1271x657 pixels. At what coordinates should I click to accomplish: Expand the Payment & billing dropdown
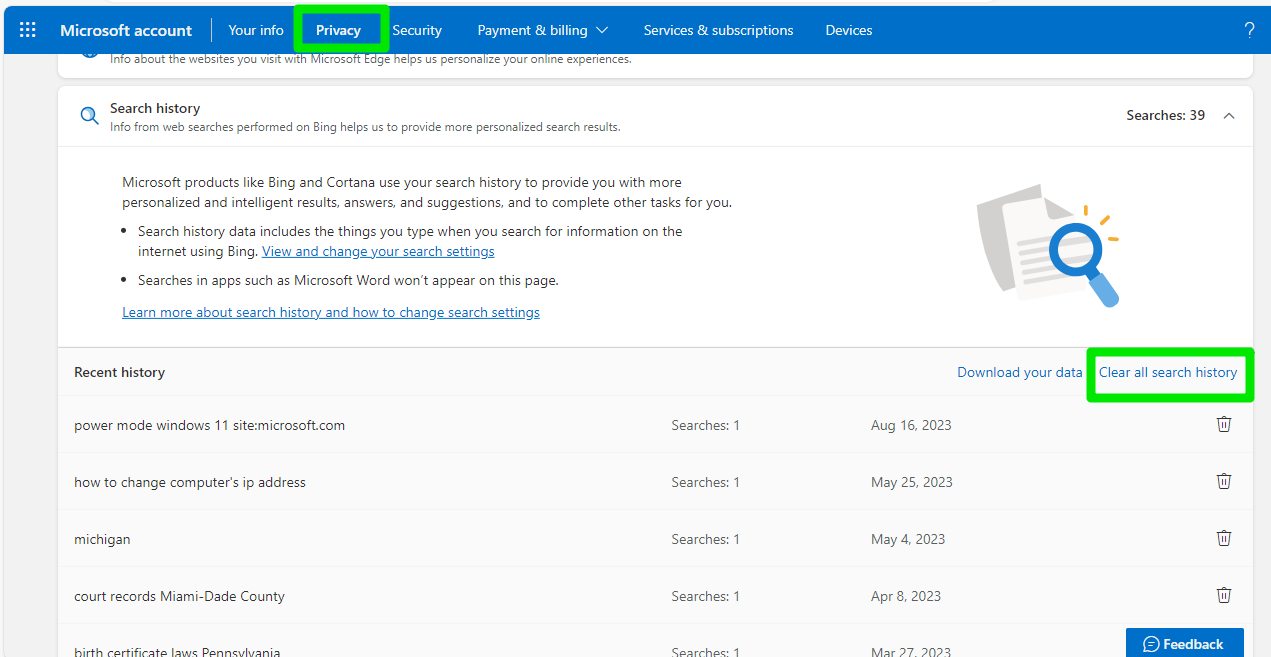tap(543, 30)
